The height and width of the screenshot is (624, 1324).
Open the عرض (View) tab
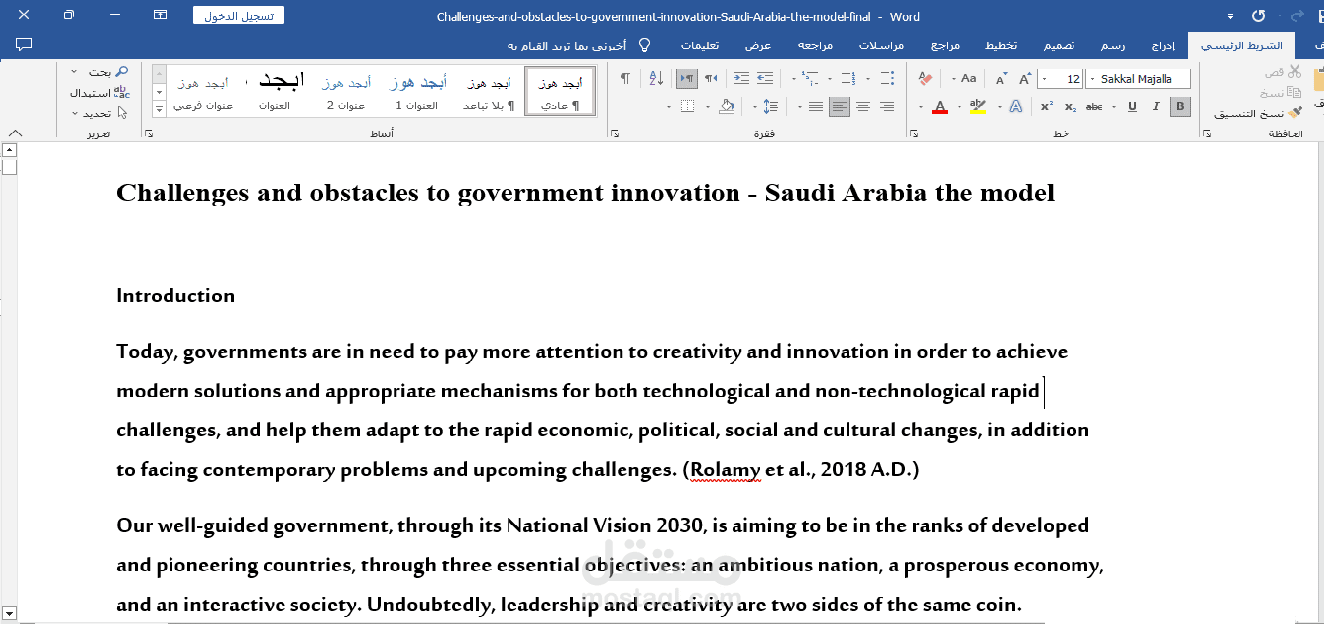click(x=757, y=46)
